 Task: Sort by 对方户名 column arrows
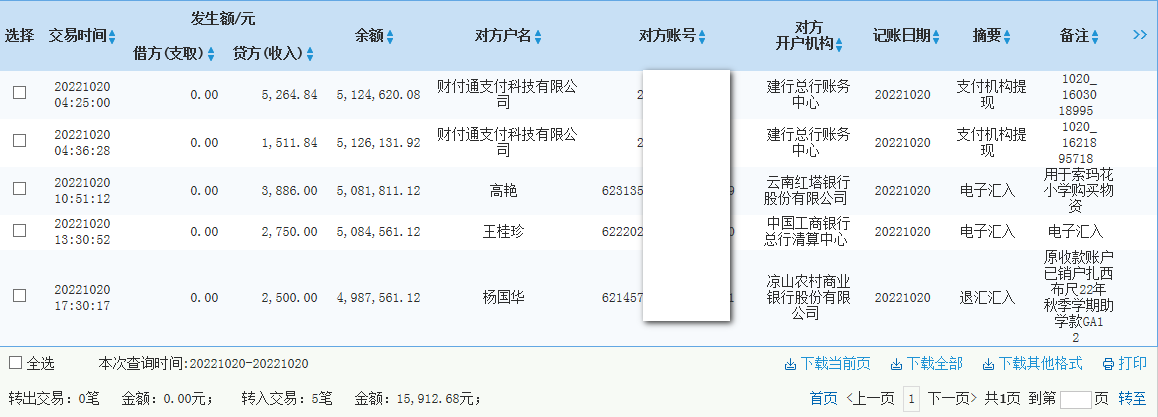click(538, 36)
